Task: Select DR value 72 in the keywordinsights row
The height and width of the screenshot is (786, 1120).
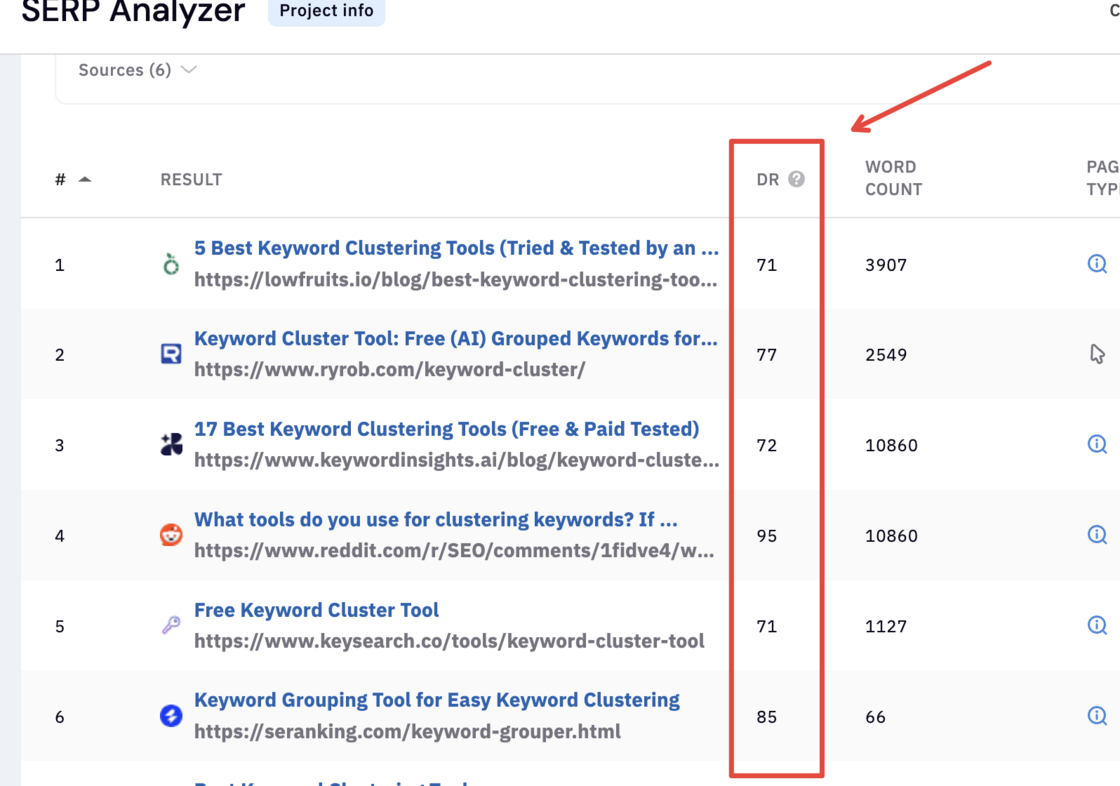Action: pos(766,446)
